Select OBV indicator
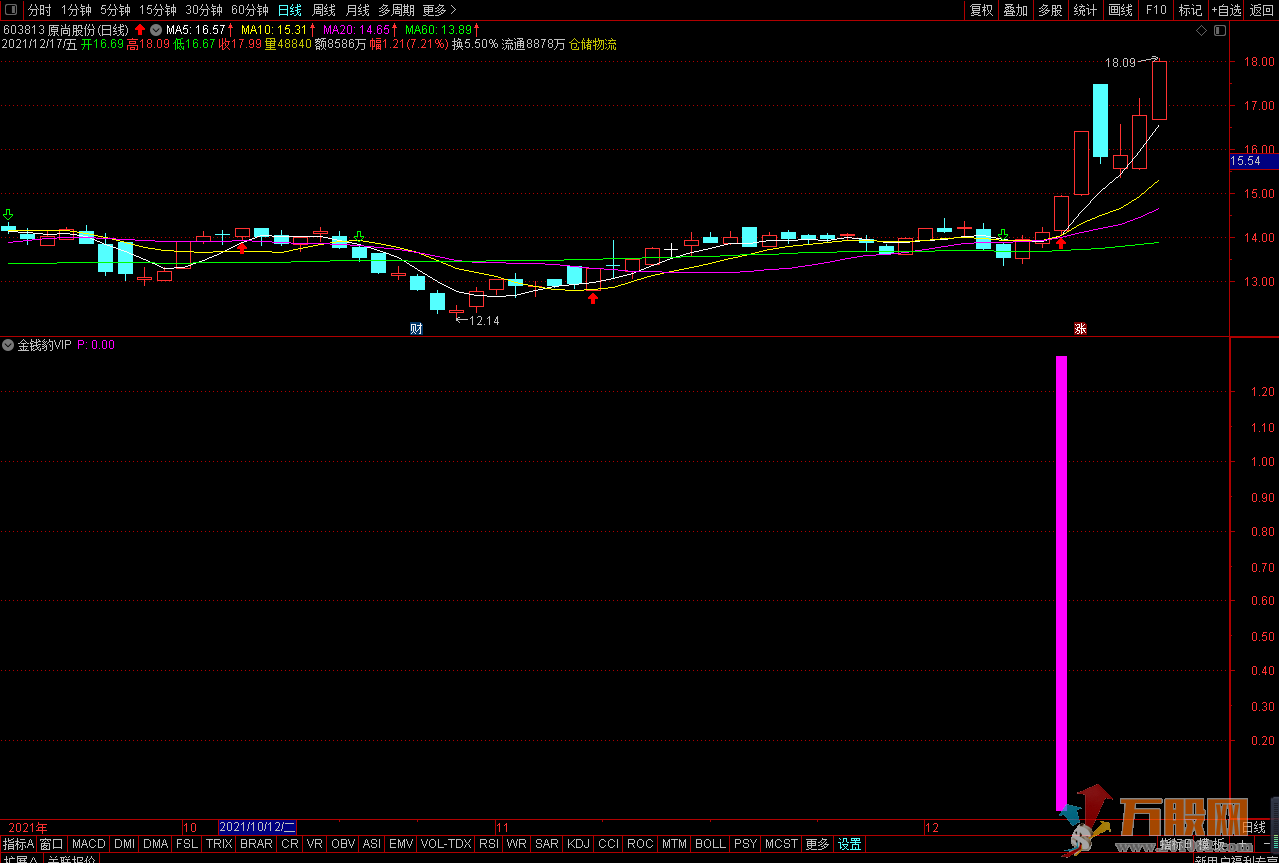Image resolution: width=1279 pixels, height=863 pixels. click(343, 844)
